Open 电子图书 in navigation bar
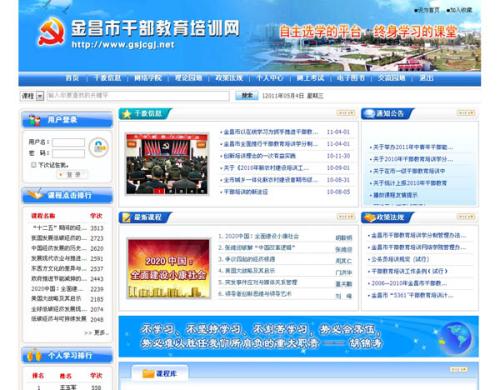500x390 pixels. [x=351, y=78]
